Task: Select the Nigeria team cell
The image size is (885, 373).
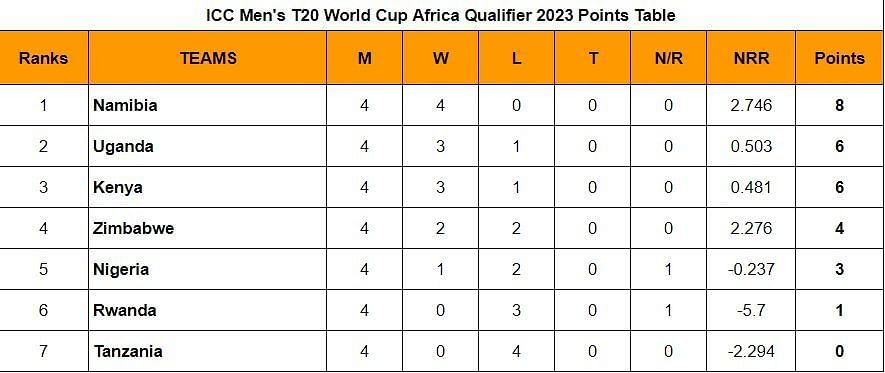Action: coord(208,269)
